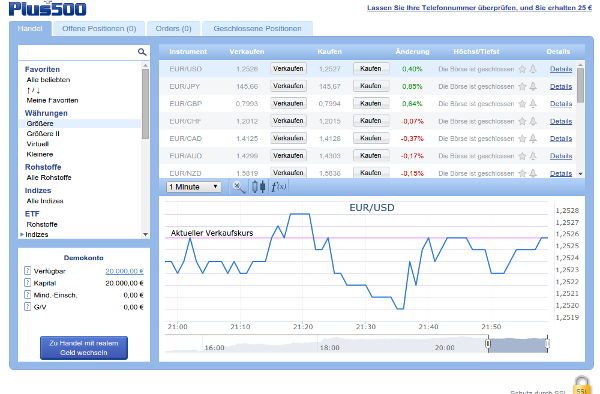Click the alert bell for EUR/GBP
Viewport: 600px width, 394px height.
tap(533, 104)
